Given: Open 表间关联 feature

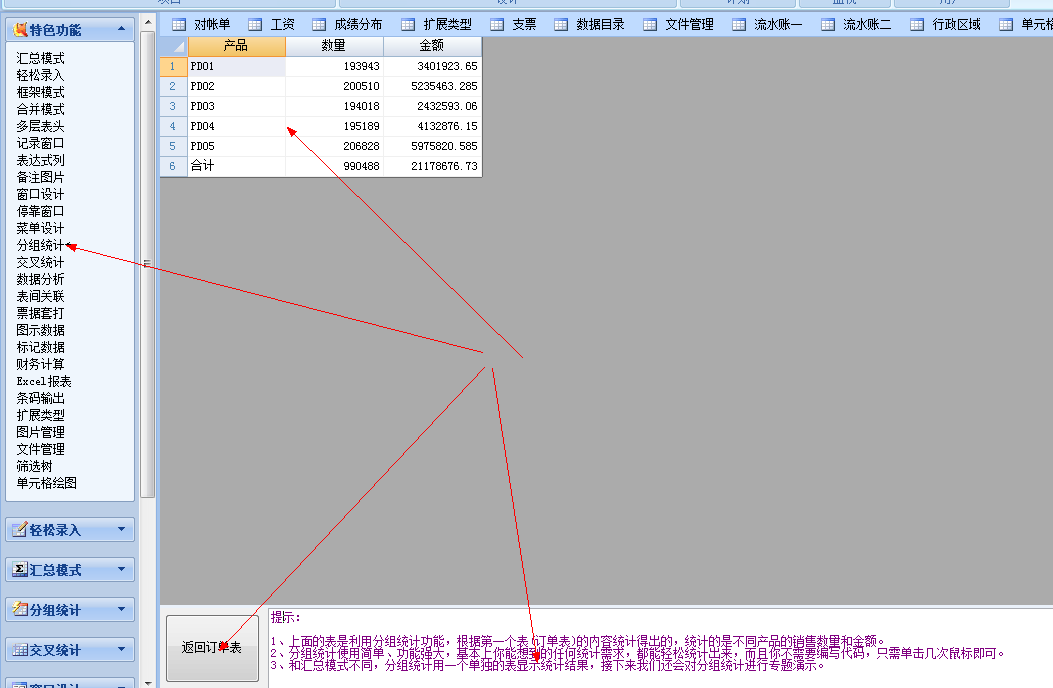Looking at the screenshot, I should coord(41,296).
